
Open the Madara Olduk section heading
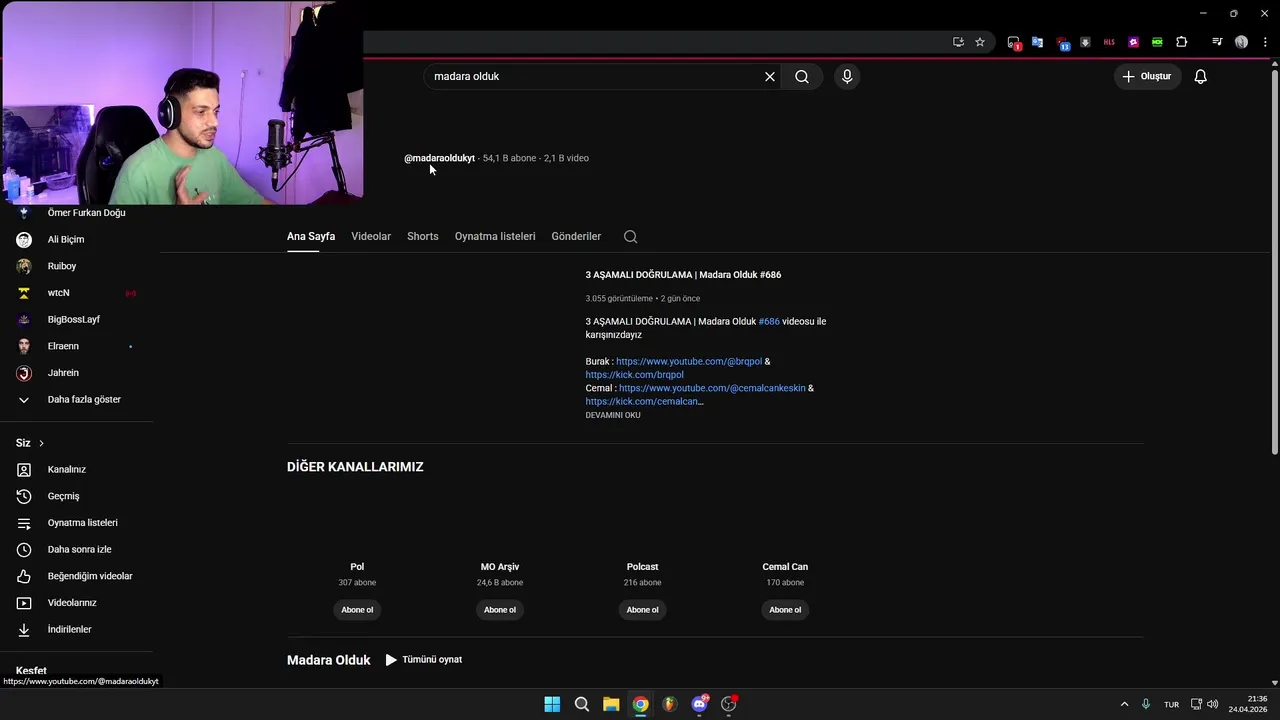click(329, 660)
